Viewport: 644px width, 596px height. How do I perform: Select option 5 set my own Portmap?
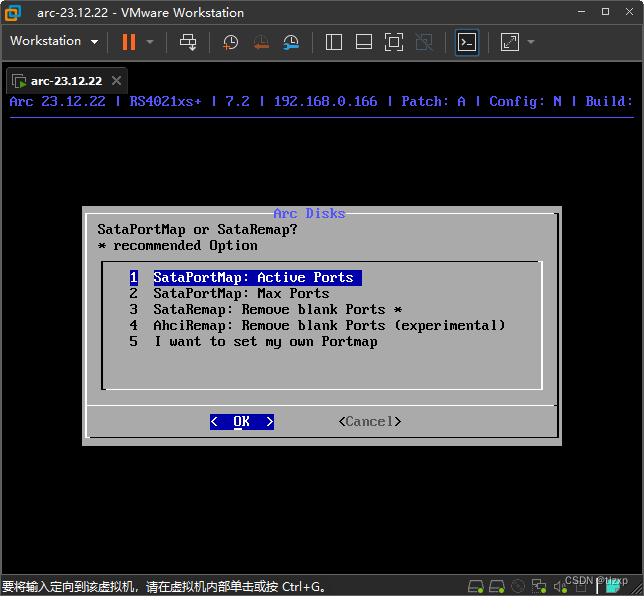(x=253, y=342)
